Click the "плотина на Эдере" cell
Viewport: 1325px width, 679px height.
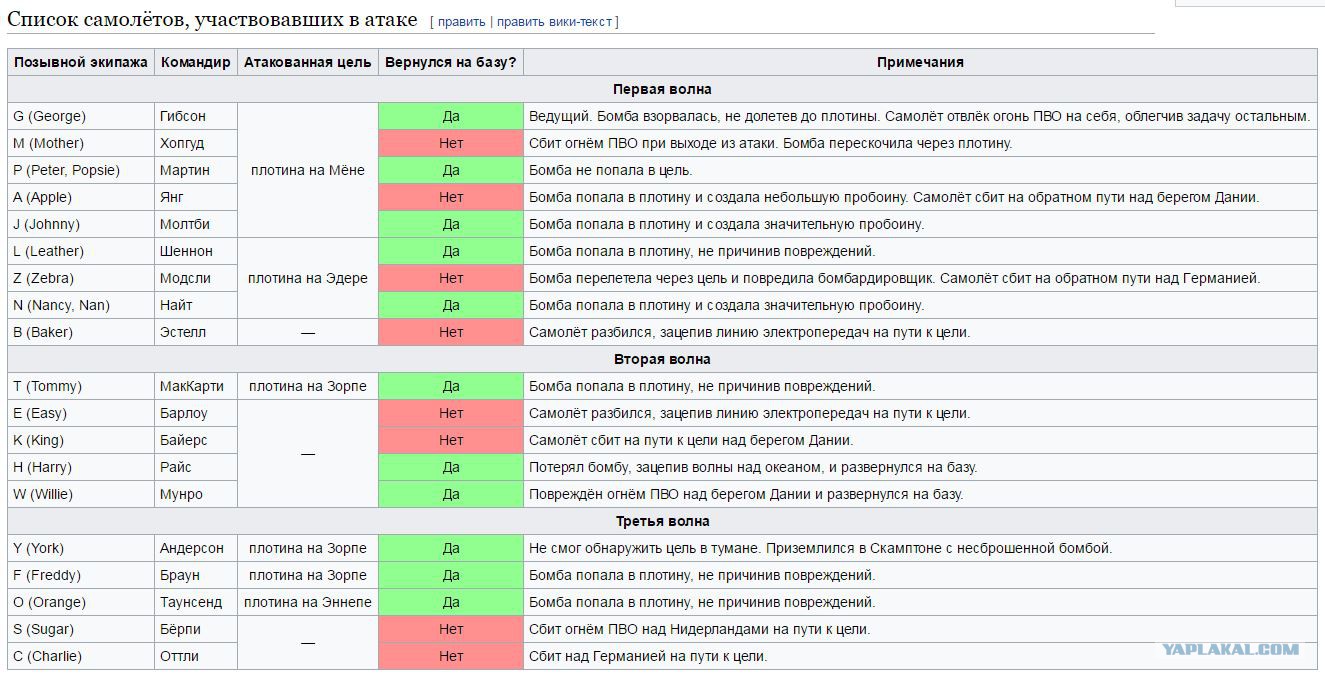[x=308, y=278]
